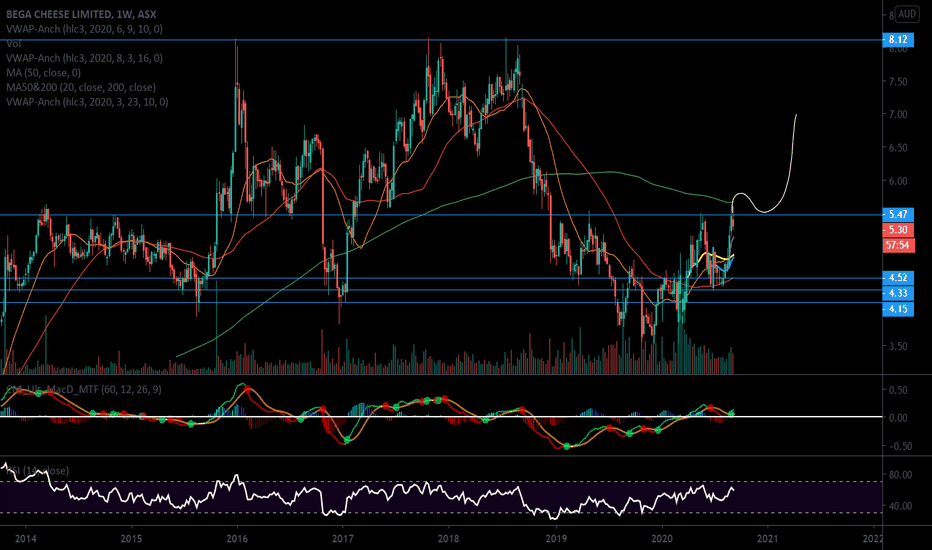Click the 0.50 MACD axis value
Viewport: 932px width, 550px height.
[x=898, y=390]
